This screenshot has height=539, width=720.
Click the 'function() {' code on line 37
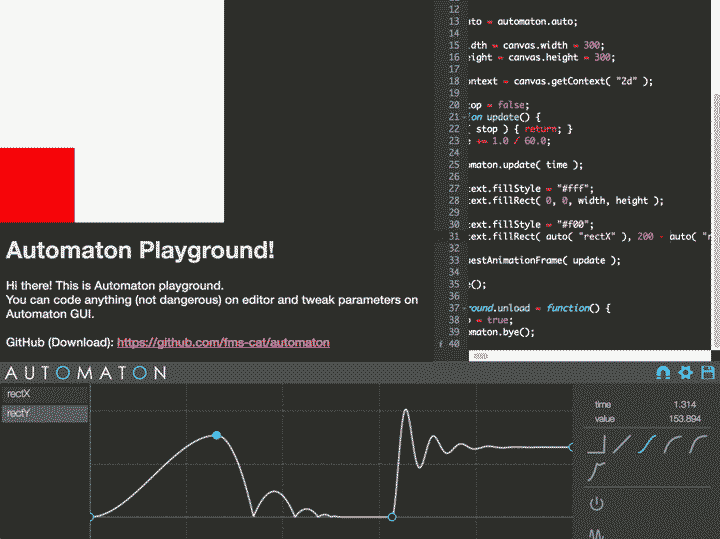pos(578,308)
